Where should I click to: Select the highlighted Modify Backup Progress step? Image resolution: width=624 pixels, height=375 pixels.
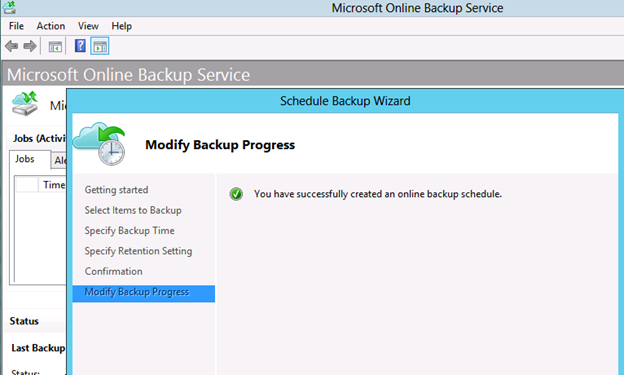tap(144, 293)
